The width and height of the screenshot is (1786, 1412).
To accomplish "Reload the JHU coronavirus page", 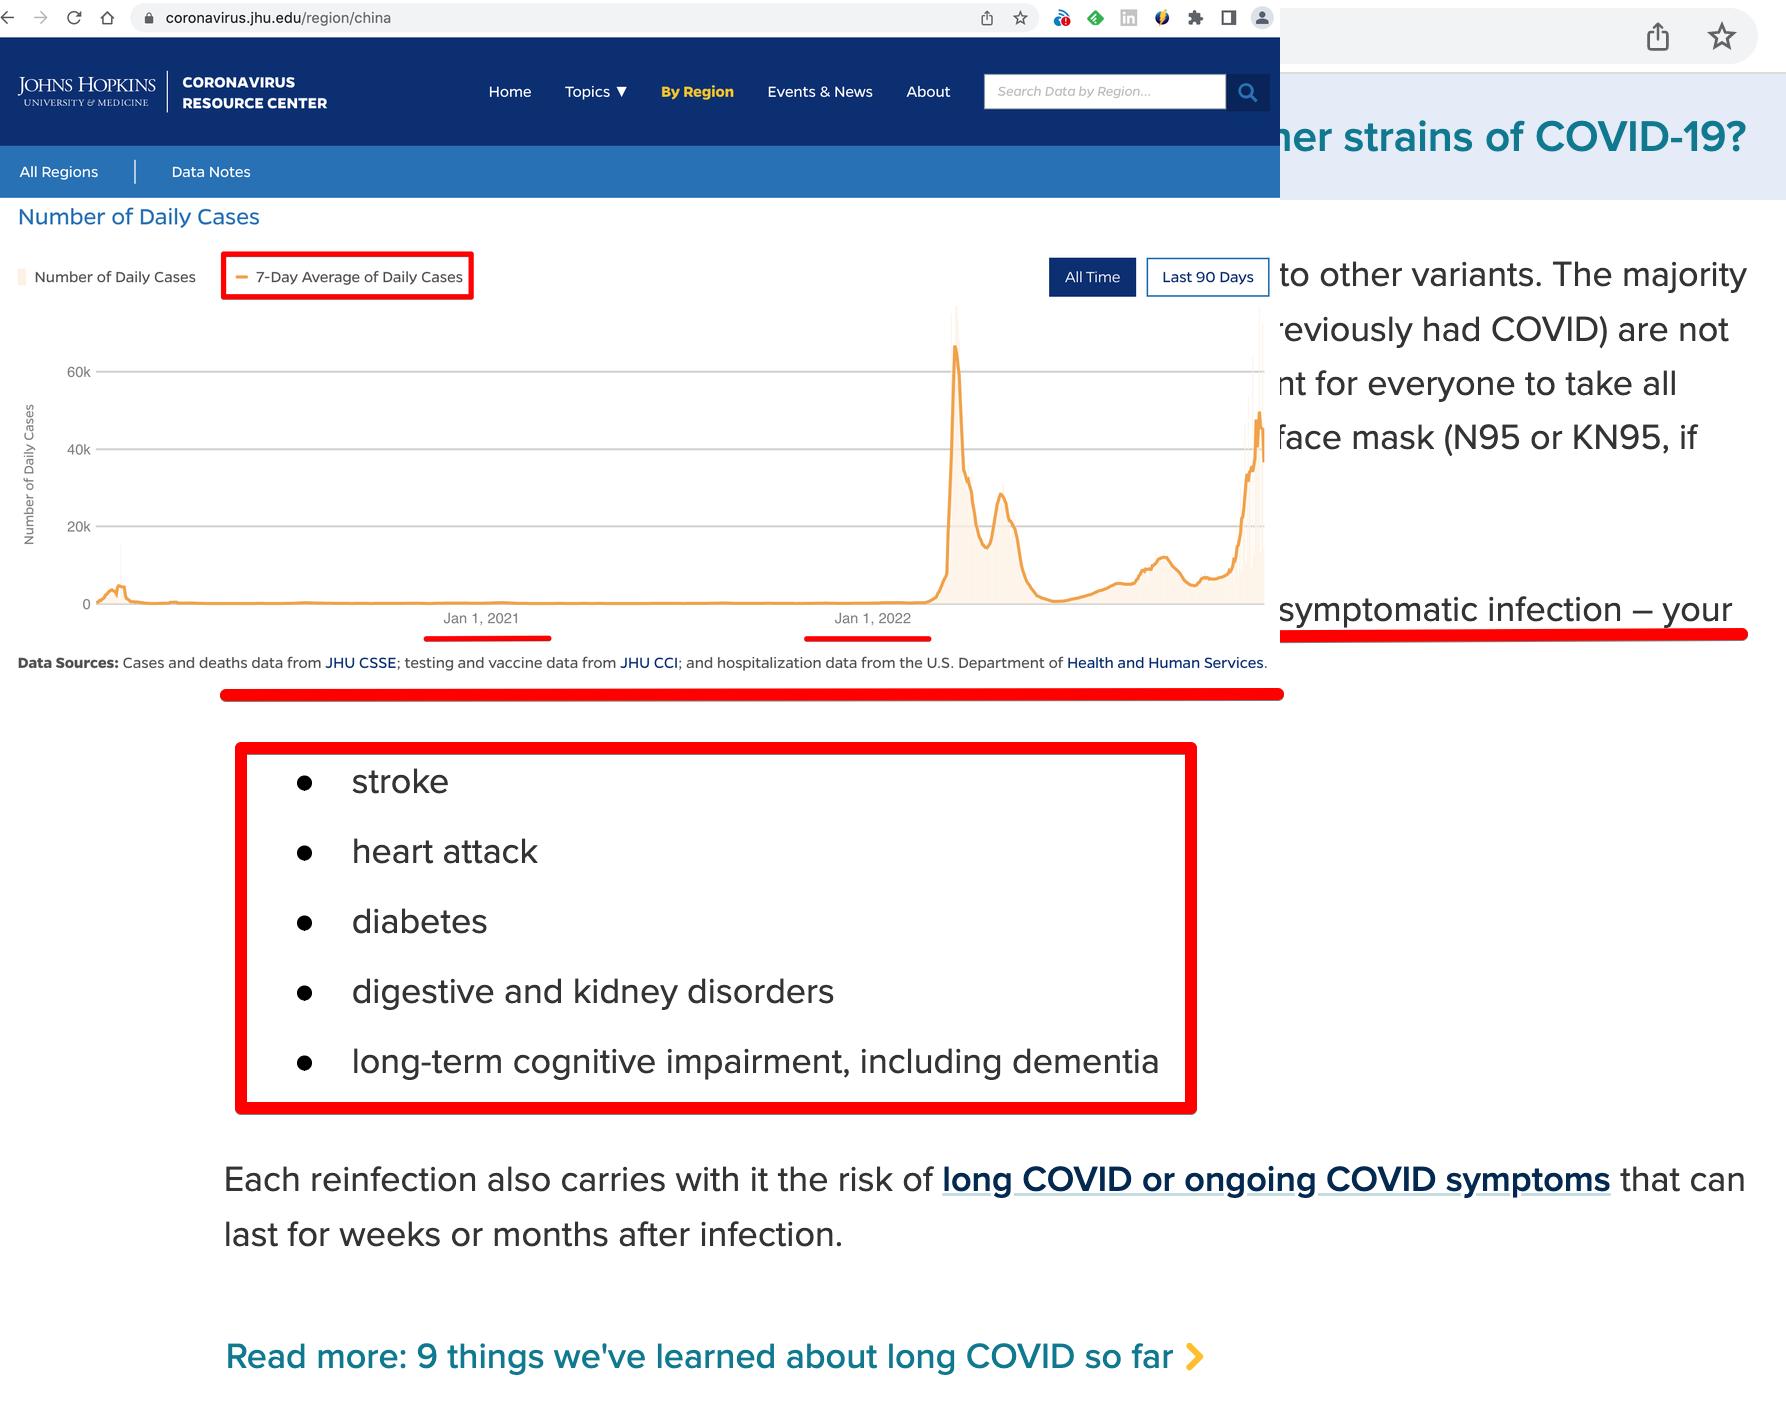I will tap(74, 18).
